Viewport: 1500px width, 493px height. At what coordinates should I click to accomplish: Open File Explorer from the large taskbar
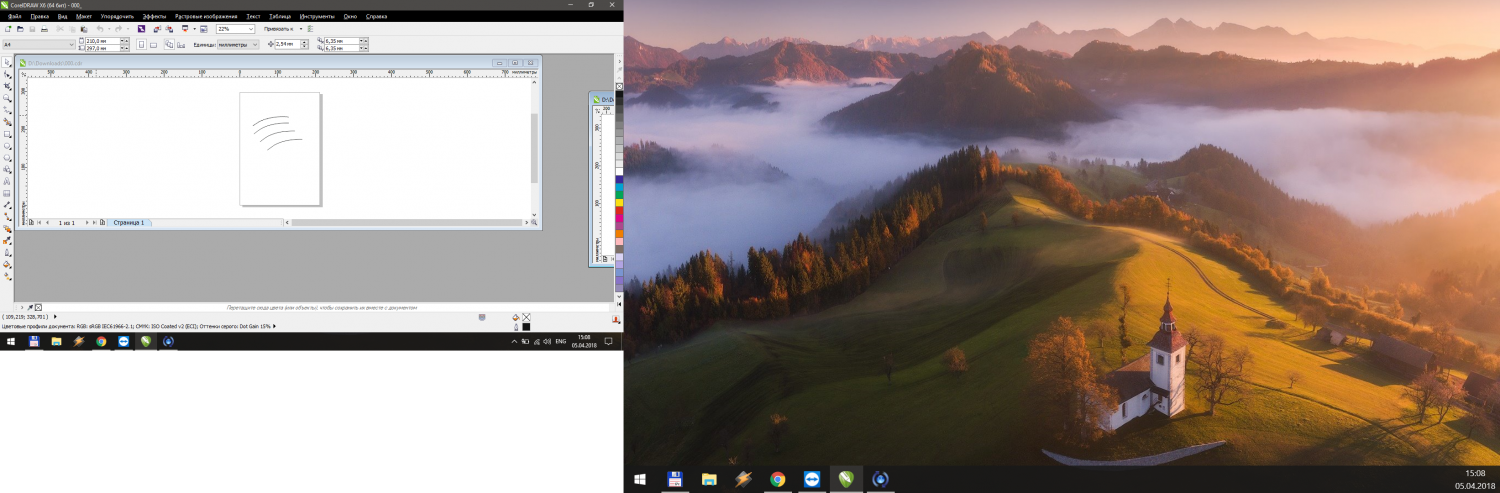pyautogui.click(x=709, y=479)
